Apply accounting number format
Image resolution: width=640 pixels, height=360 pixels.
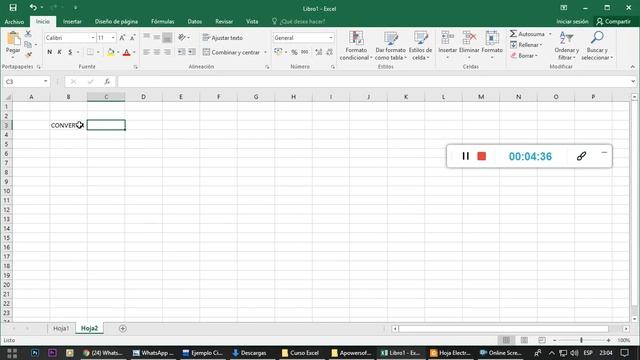278,52
